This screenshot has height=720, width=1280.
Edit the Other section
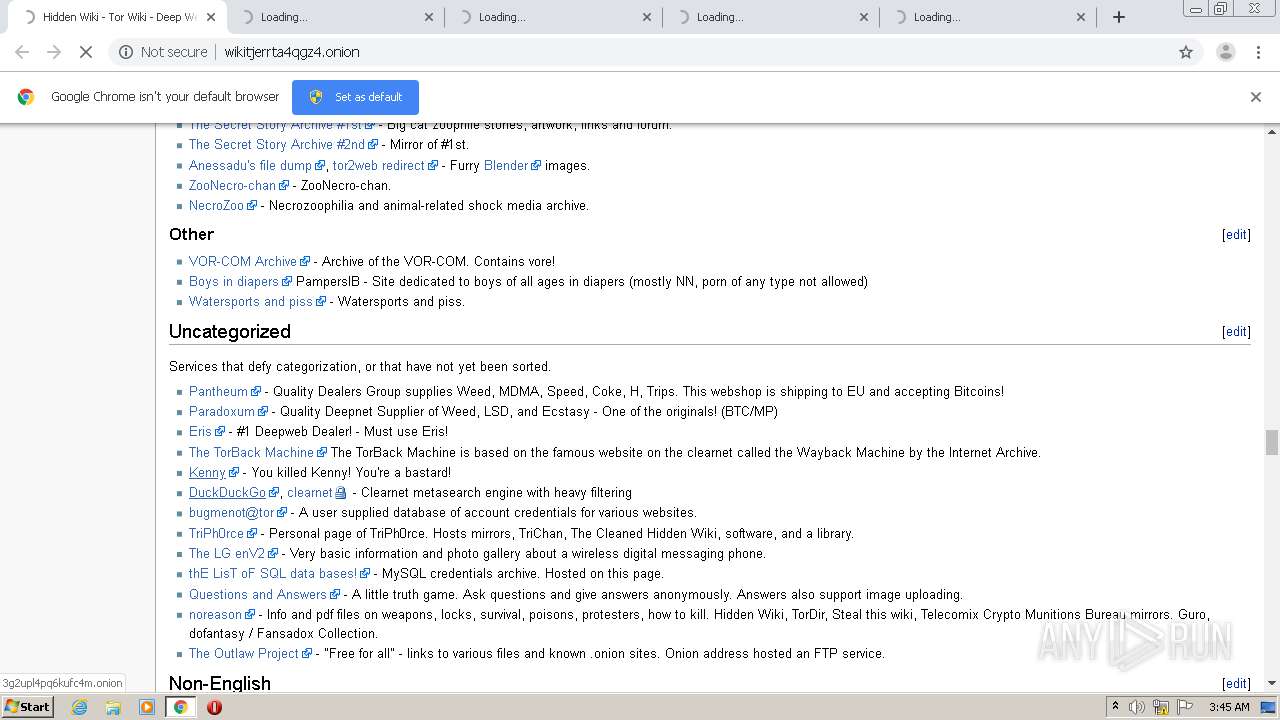1236,235
